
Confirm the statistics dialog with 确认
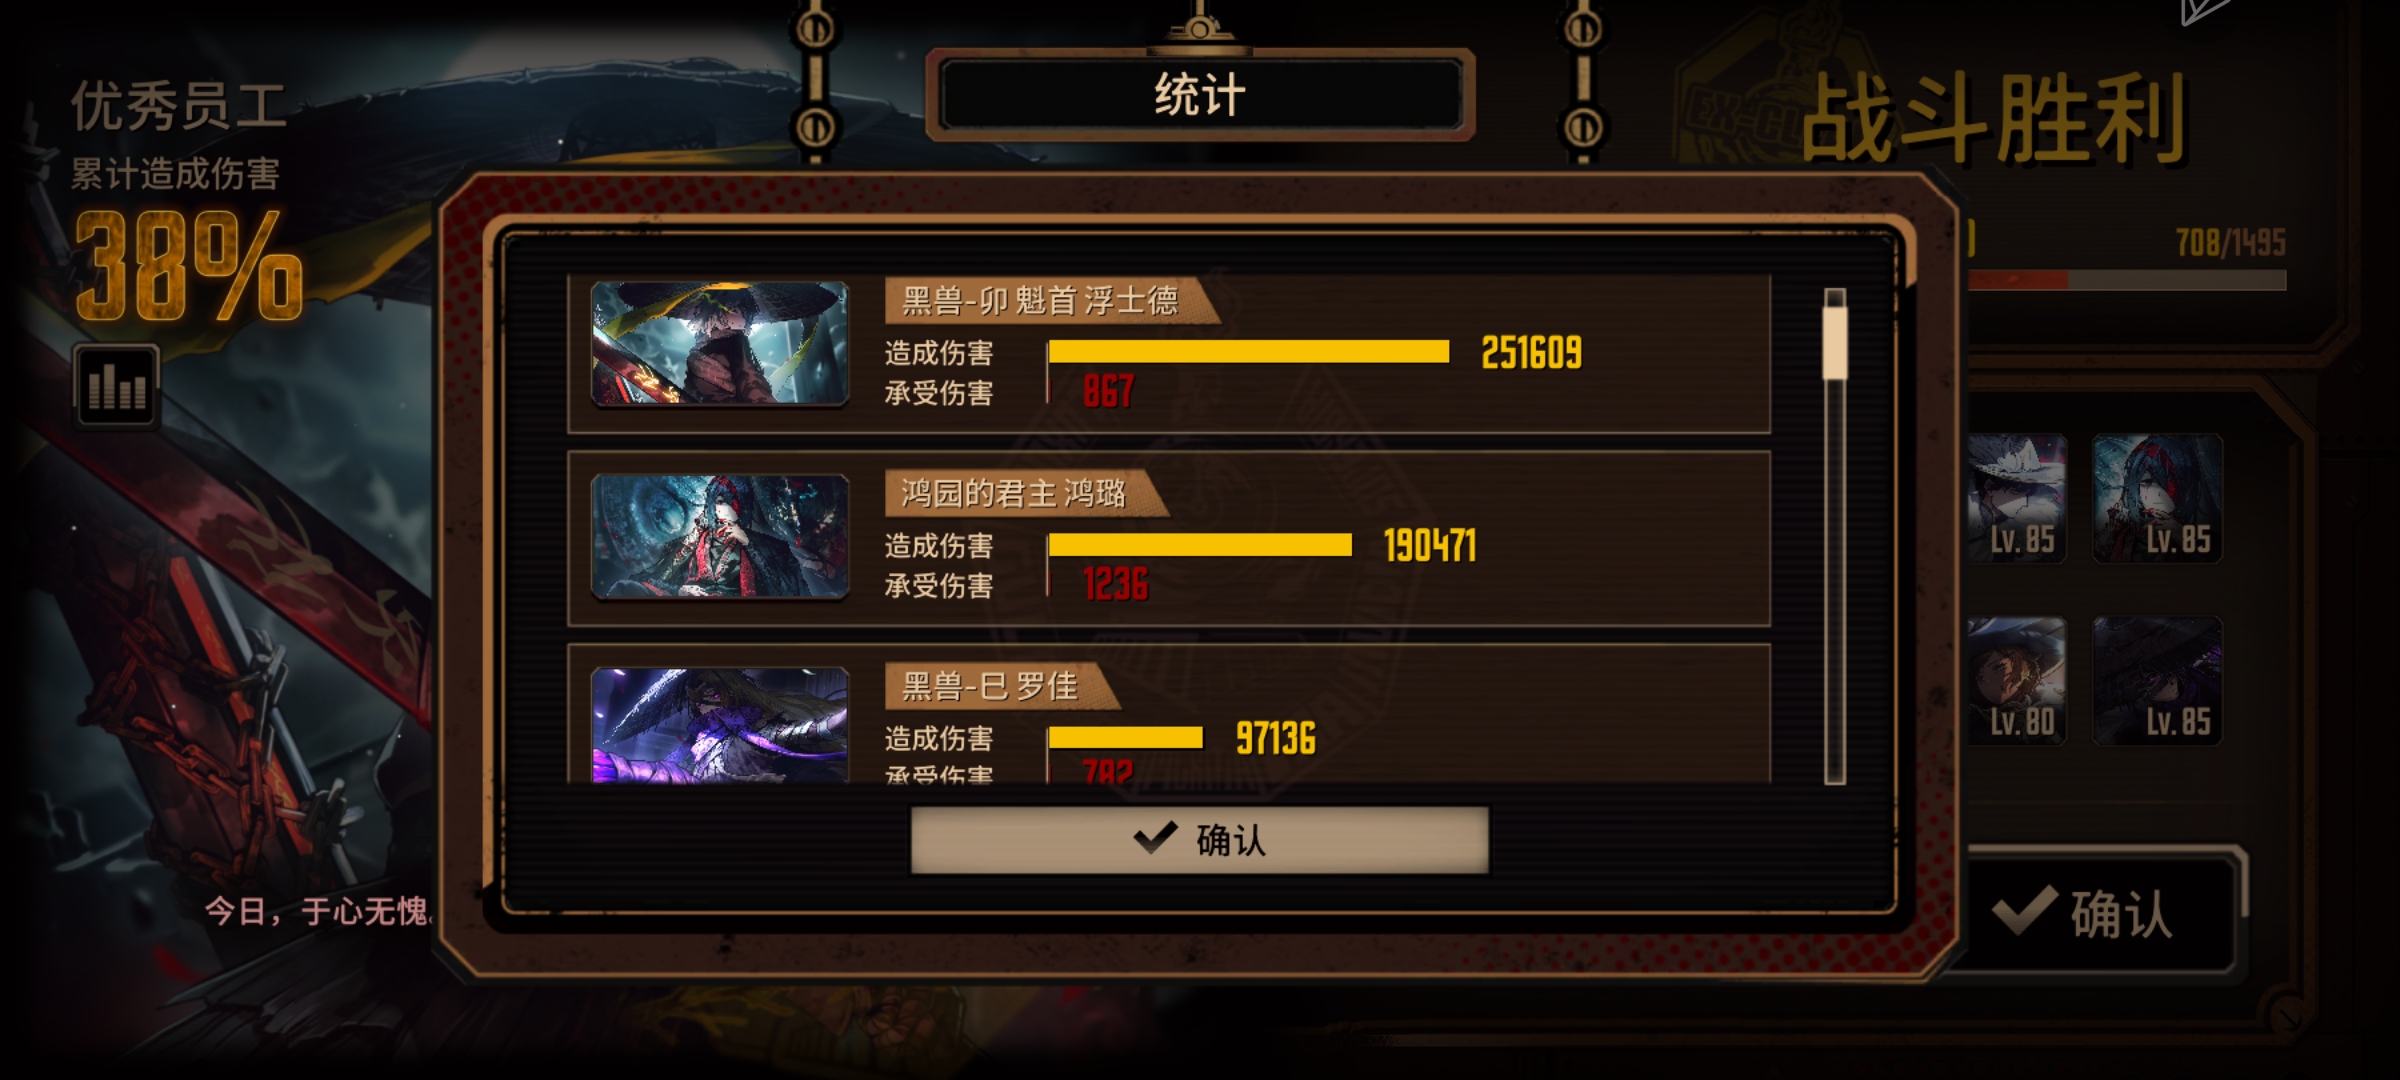point(1199,840)
